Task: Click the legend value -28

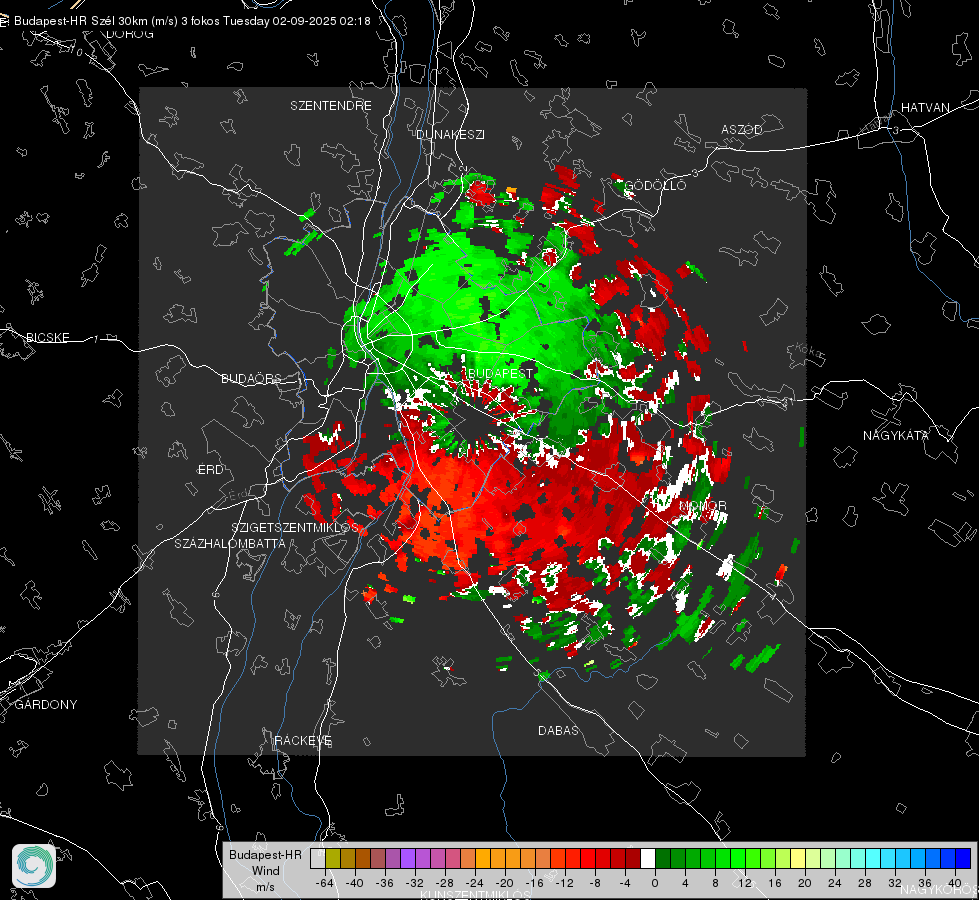Action: (445, 883)
